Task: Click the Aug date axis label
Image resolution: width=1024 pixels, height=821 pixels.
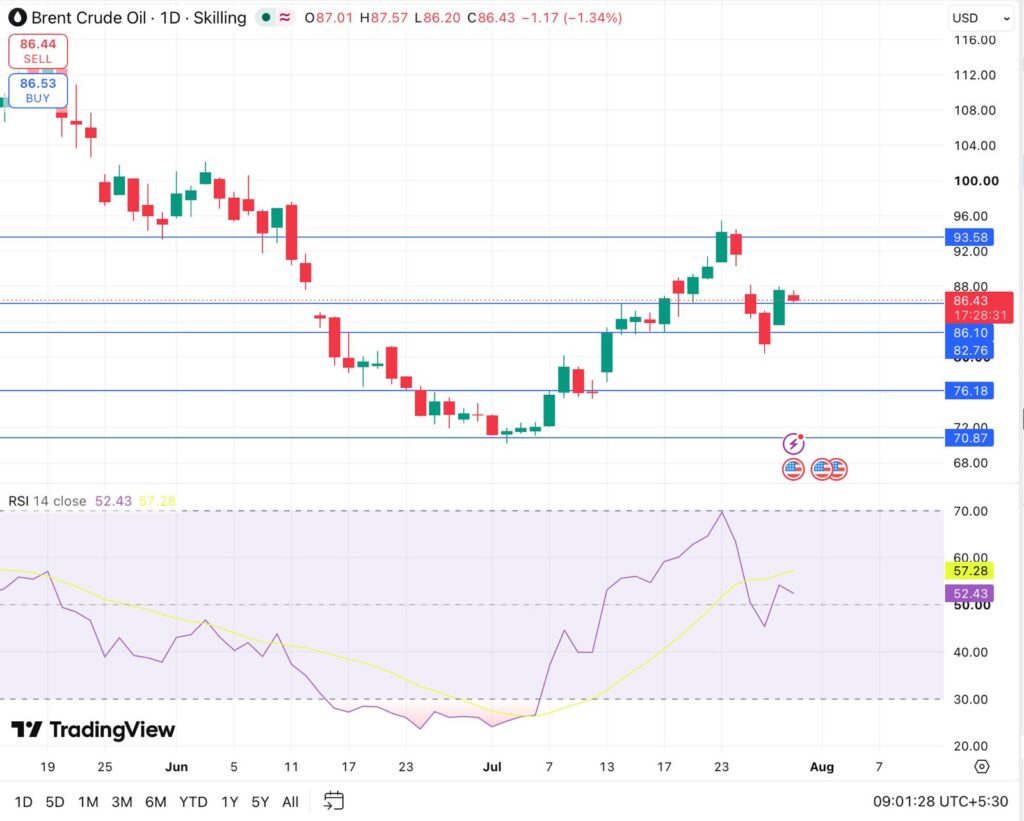Action: pos(822,767)
